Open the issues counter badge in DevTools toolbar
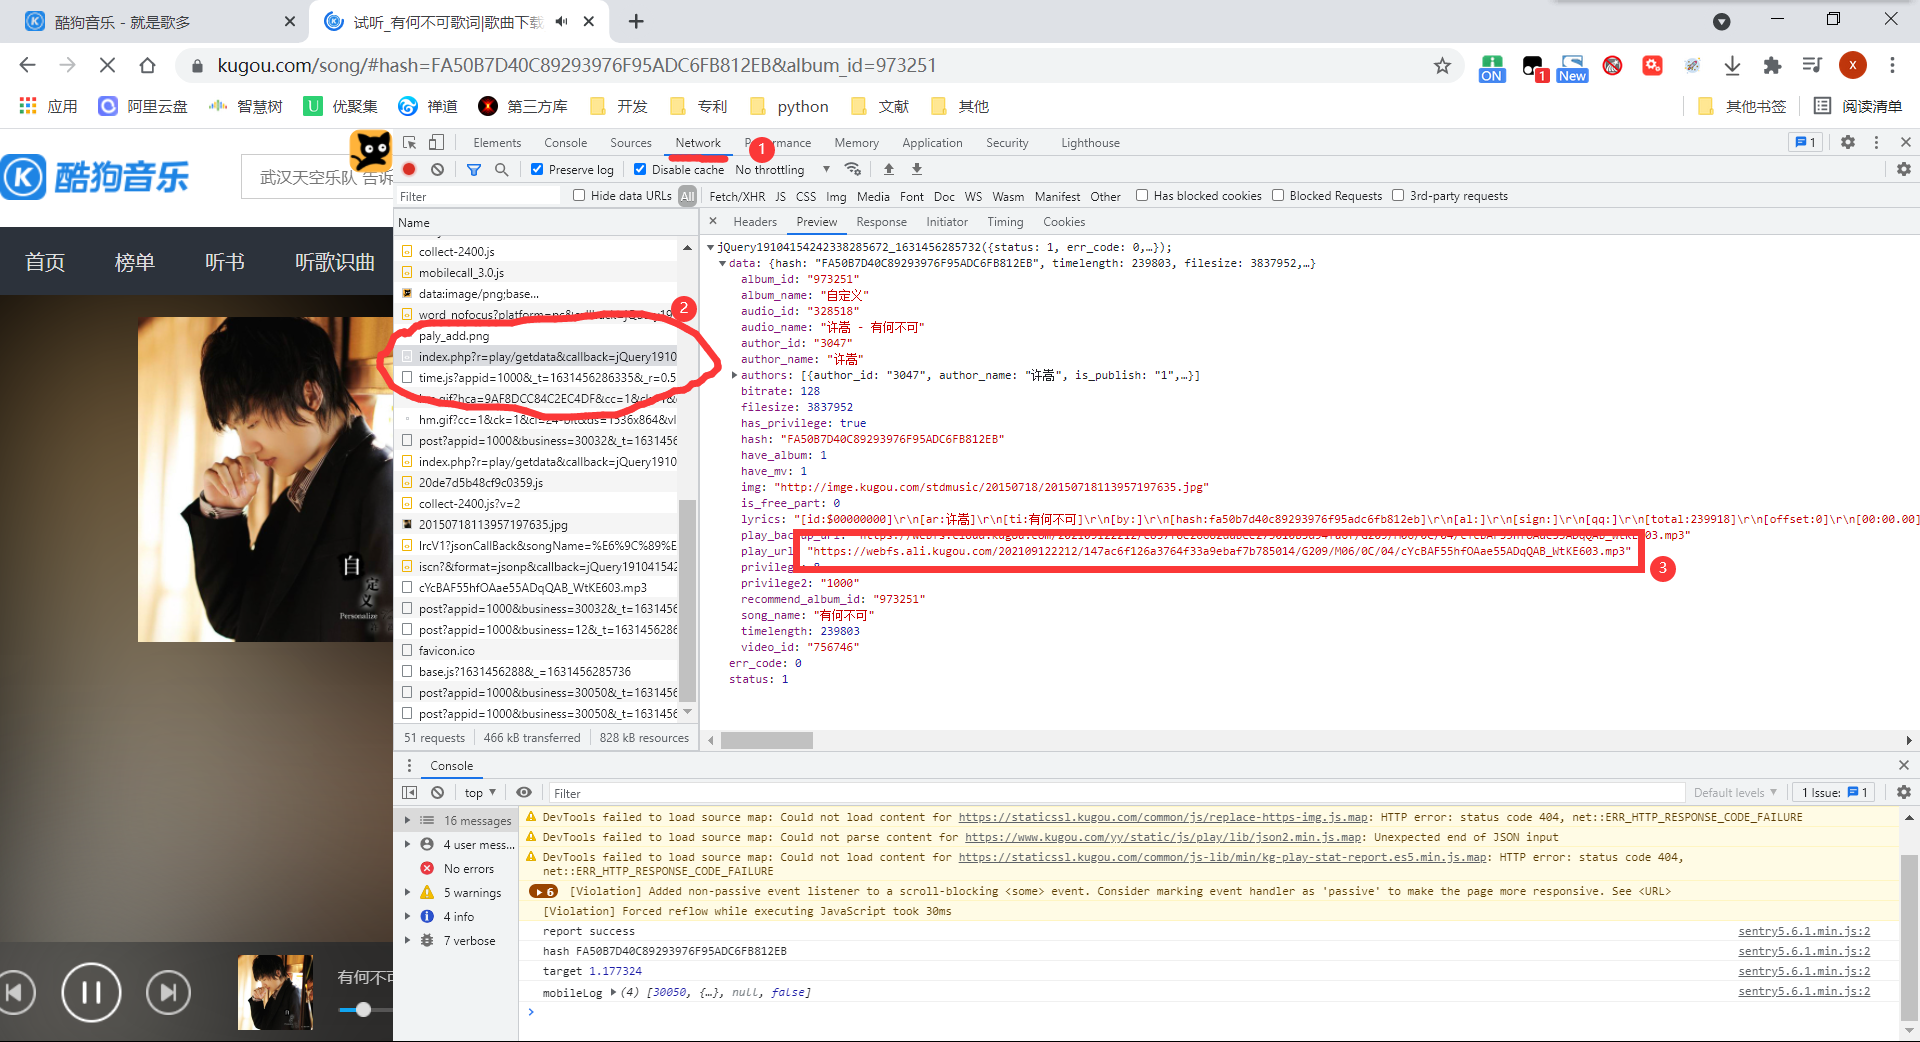 pos(1805,143)
